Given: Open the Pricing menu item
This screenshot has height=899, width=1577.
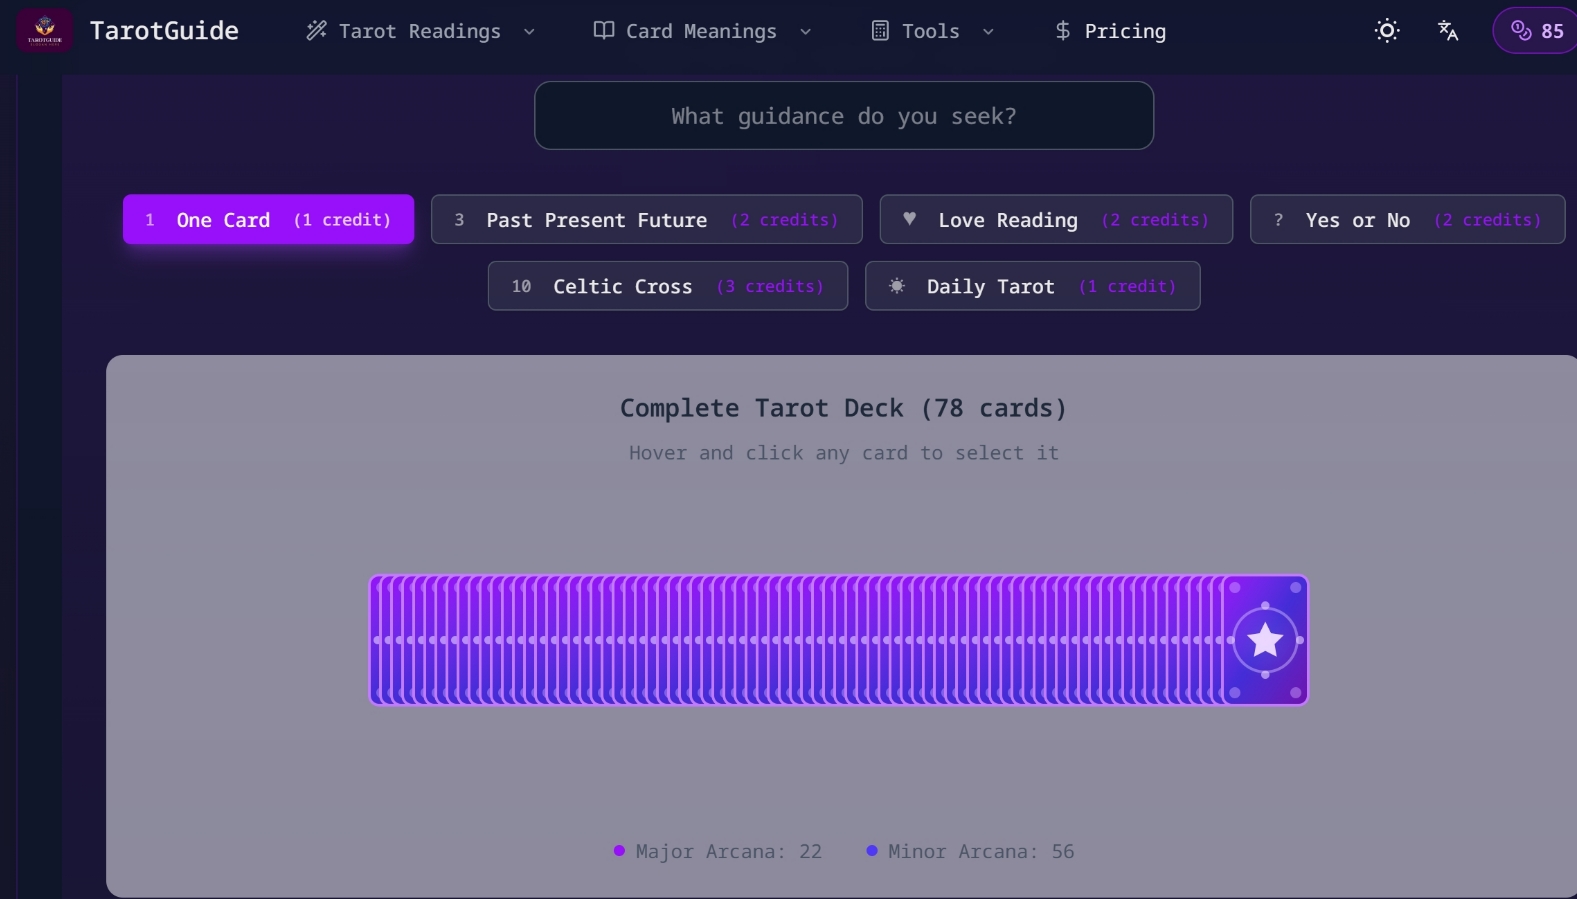Looking at the screenshot, I should (x=1125, y=31).
